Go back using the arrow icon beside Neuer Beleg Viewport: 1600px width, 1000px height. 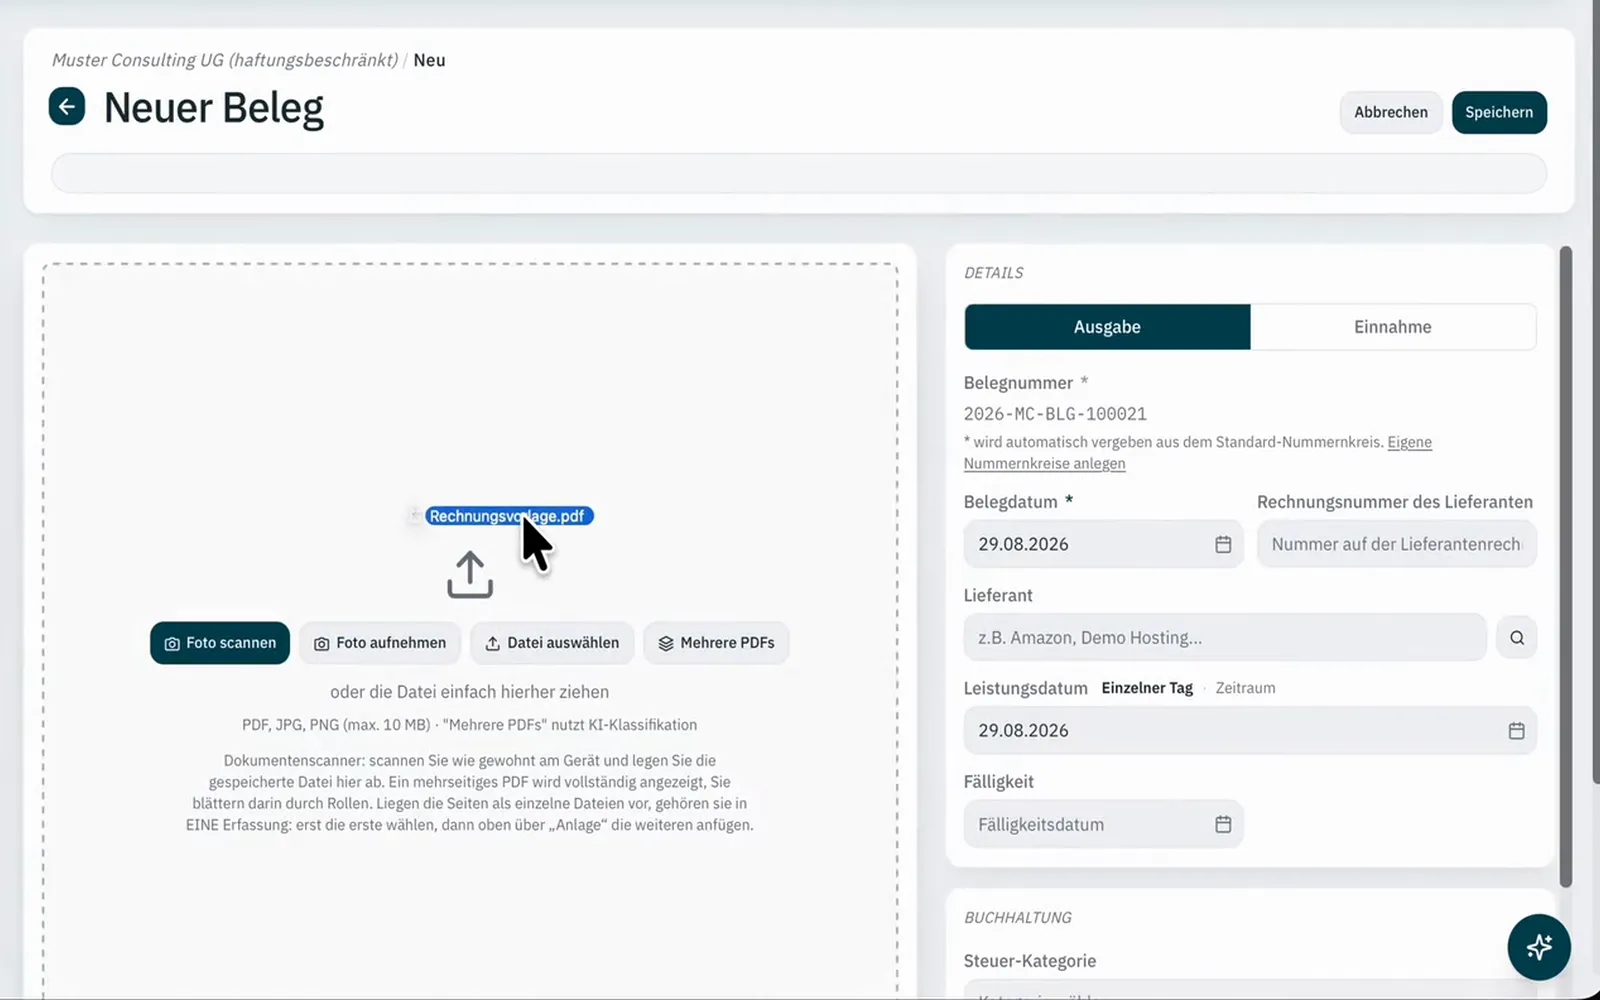(x=67, y=106)
